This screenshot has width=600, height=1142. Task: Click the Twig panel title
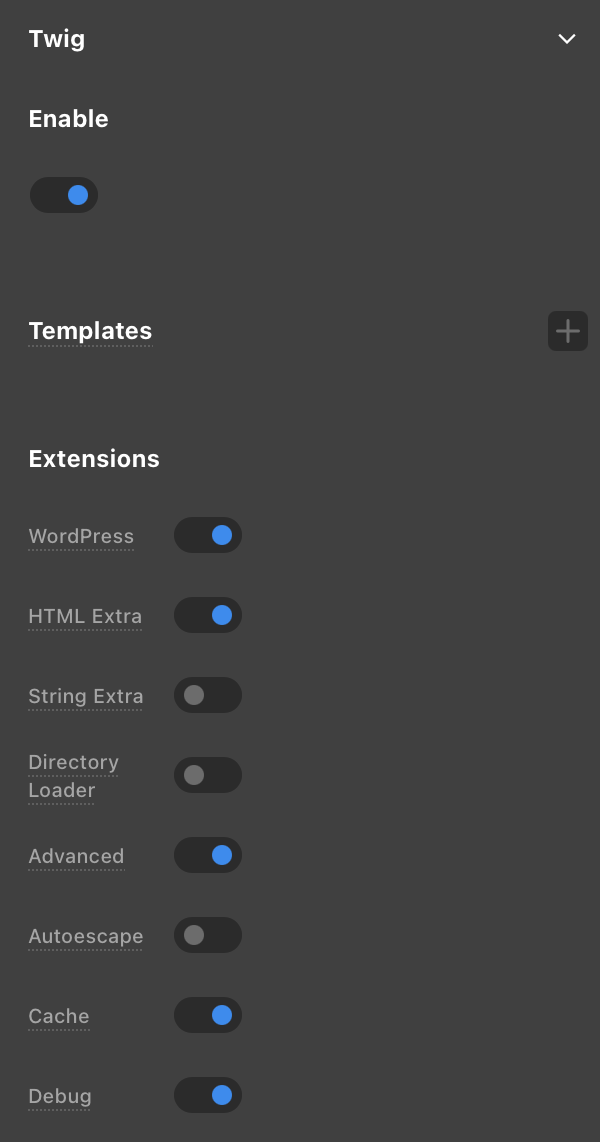click(x=57, y=39)
